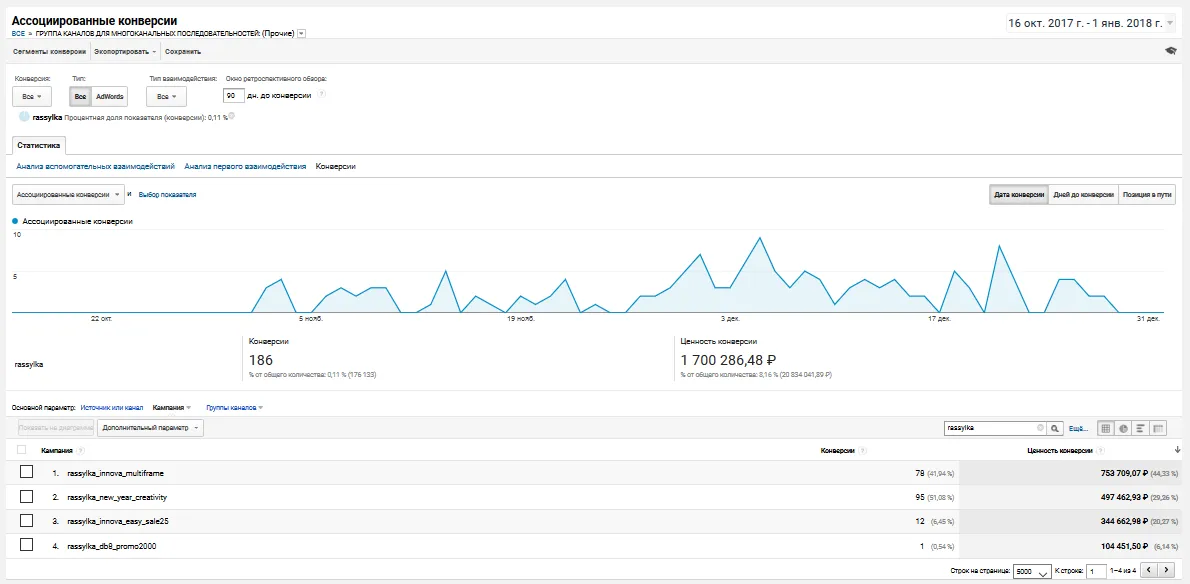Open the pivot table view
The height and width of the screenshot is (584, 1190).
click(1159, 428)
